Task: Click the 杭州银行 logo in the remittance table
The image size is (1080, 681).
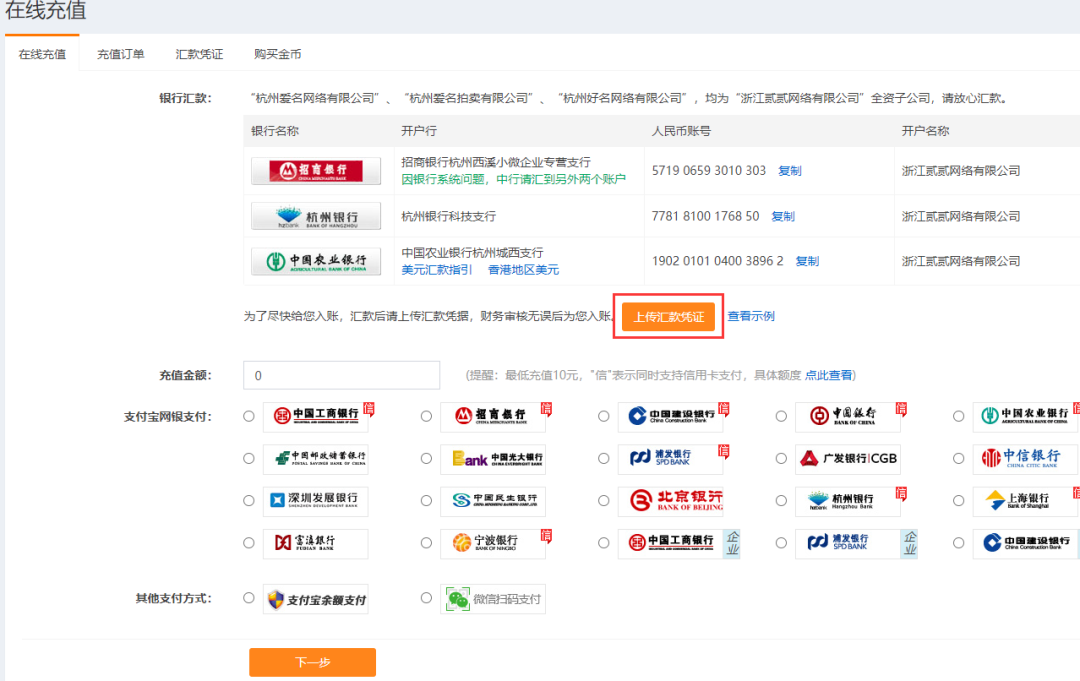Action: pyautogui.click(x=315, y=216)
